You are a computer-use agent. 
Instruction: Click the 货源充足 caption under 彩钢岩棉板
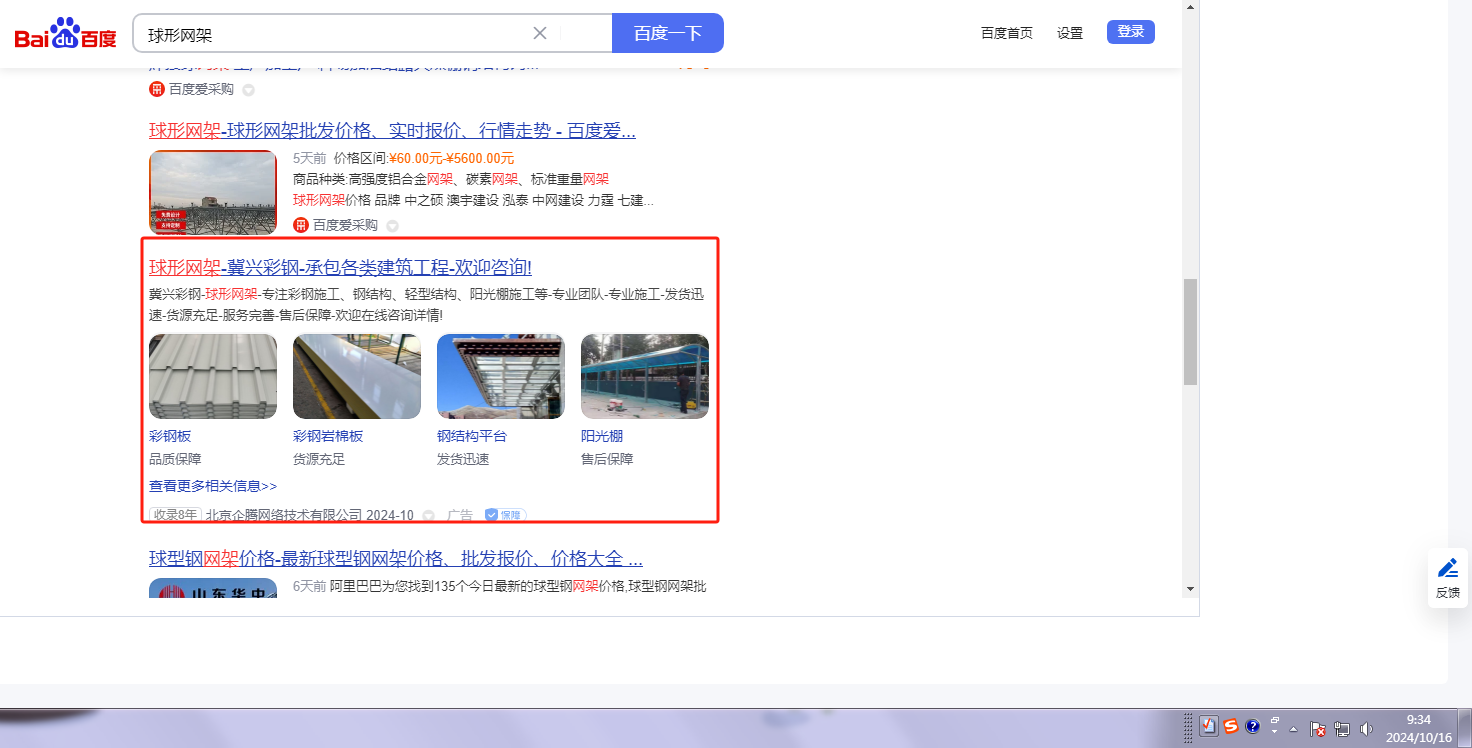(x=319, y=459)
